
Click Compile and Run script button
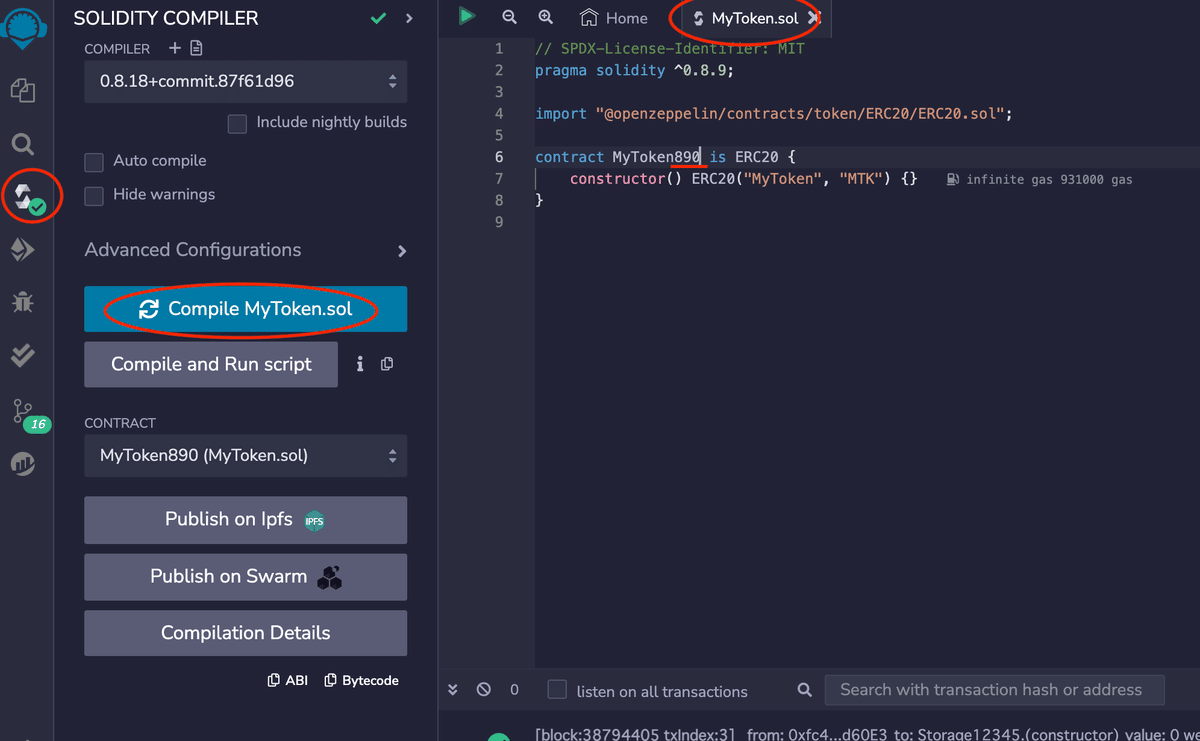pos(211,364)
